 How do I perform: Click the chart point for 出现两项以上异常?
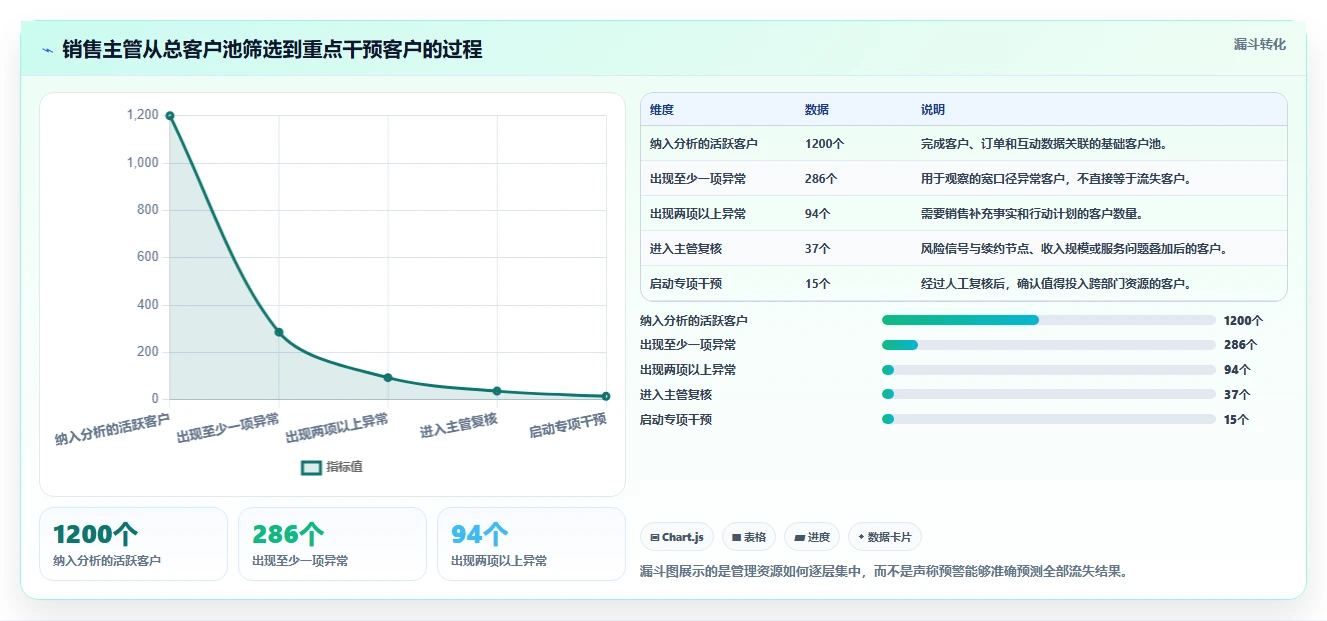point(388,377)
